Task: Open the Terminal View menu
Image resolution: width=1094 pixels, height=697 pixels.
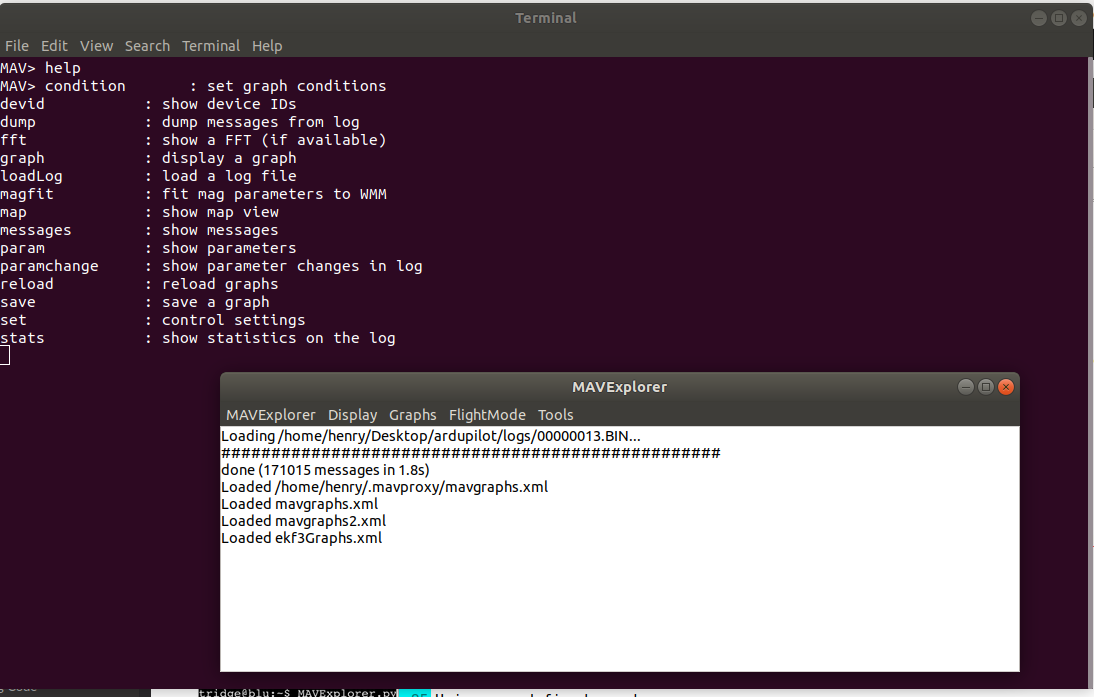Action: [96, 46]
